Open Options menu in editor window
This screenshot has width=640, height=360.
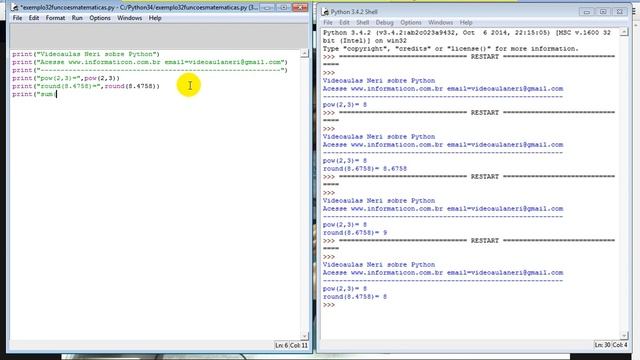coord(100,18)
